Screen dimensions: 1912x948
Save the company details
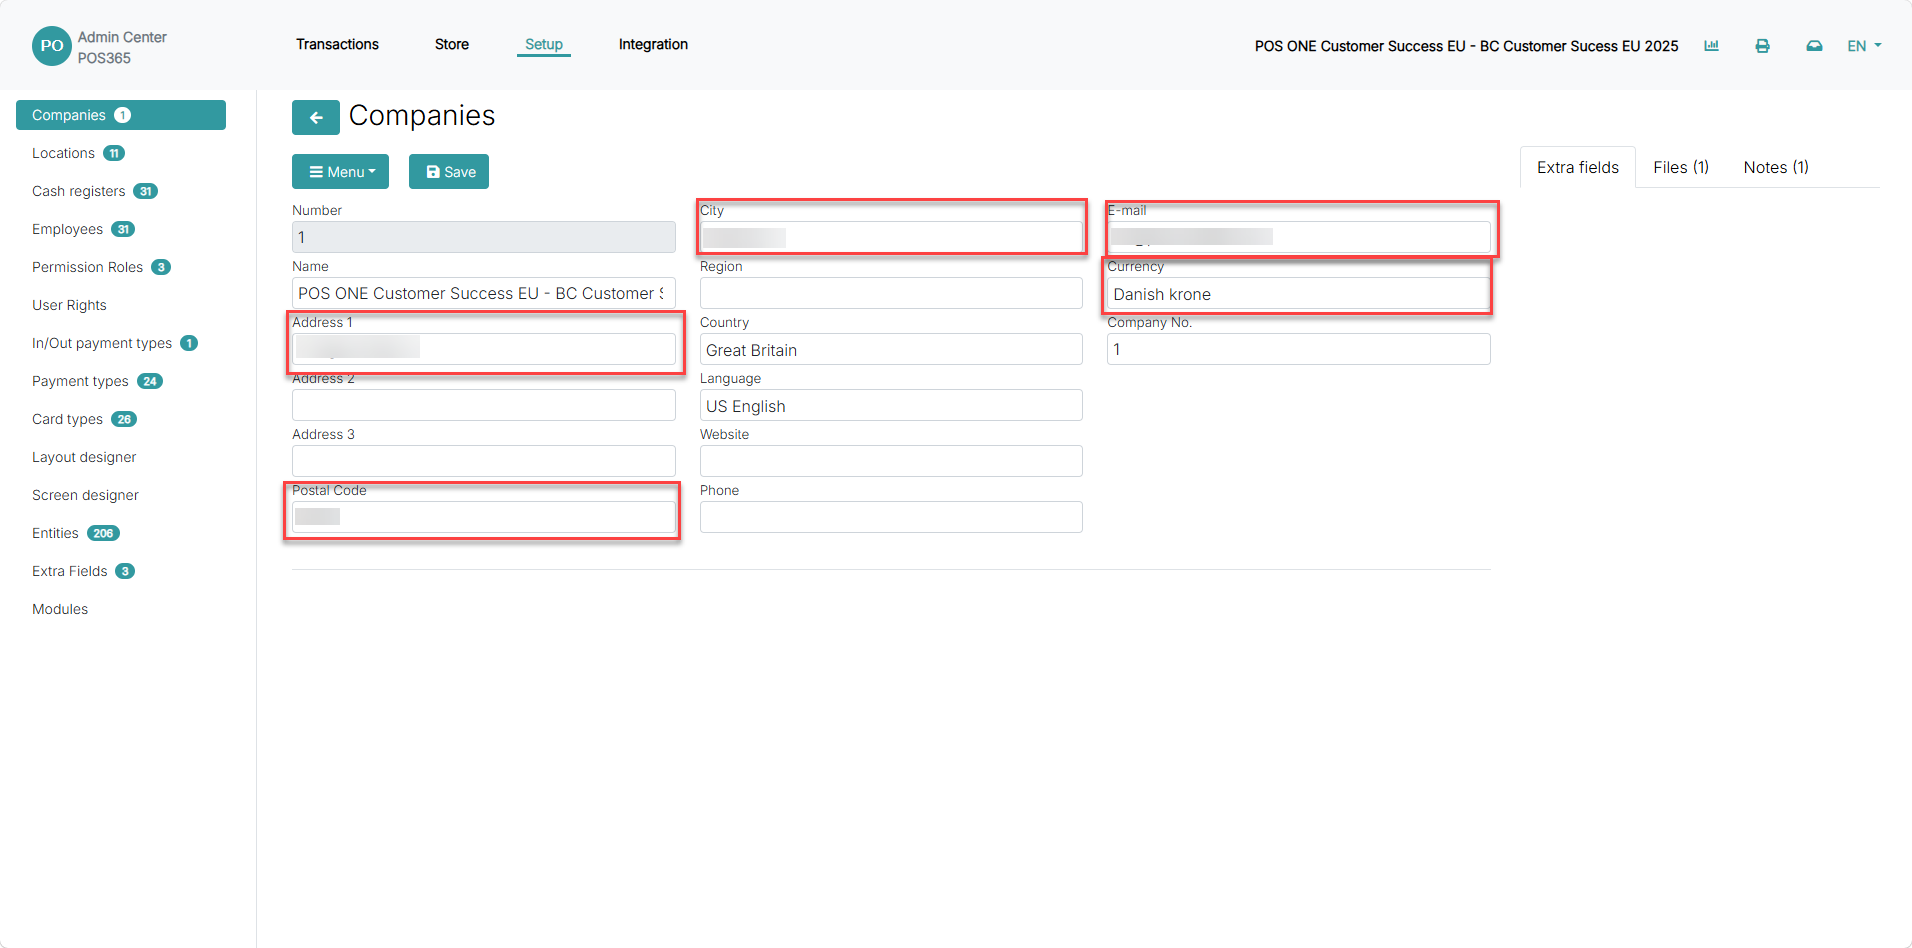(449, 172)
